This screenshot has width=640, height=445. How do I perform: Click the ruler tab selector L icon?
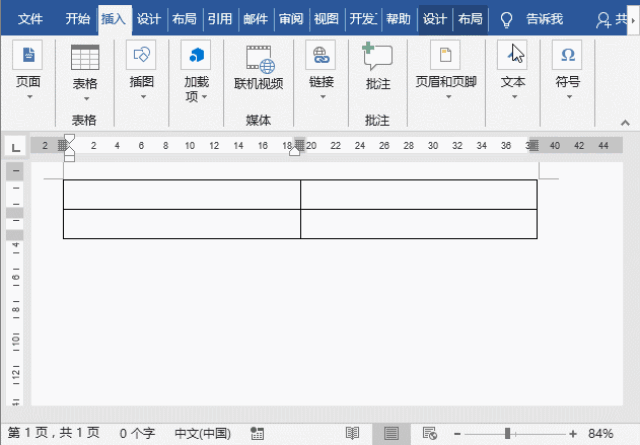[16, 146]
